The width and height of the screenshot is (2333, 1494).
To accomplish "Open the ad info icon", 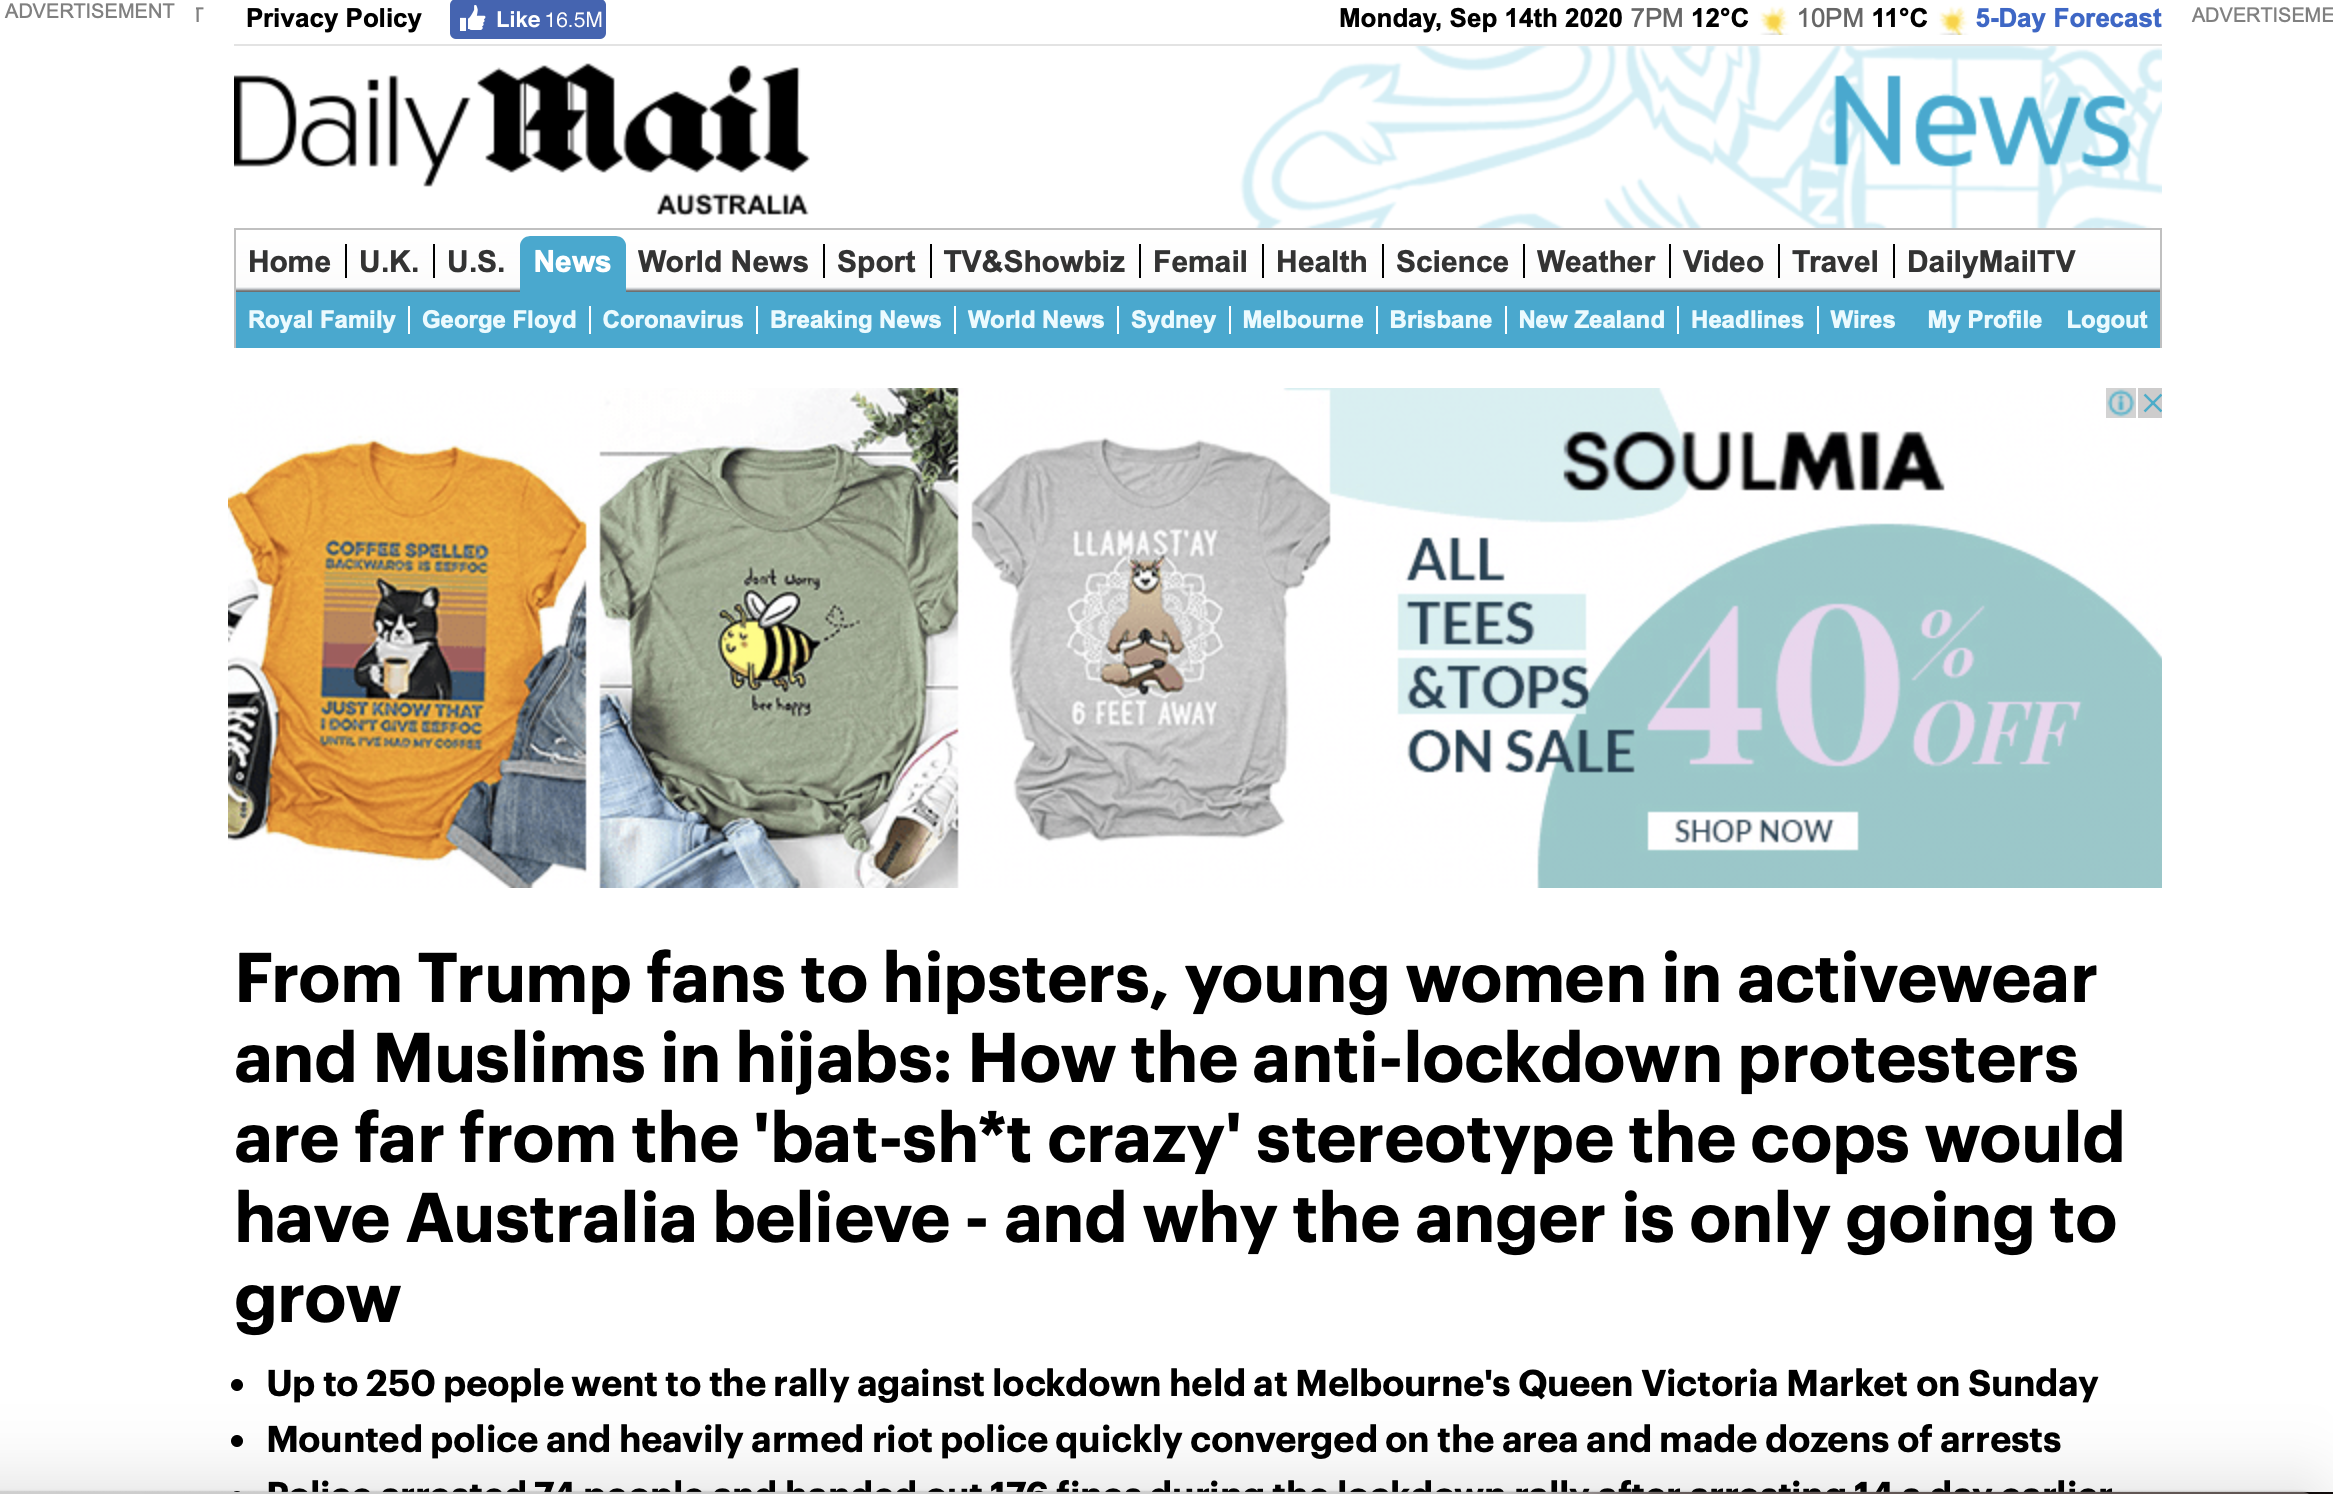I will pyautogui.click(x=2120, y=403).
